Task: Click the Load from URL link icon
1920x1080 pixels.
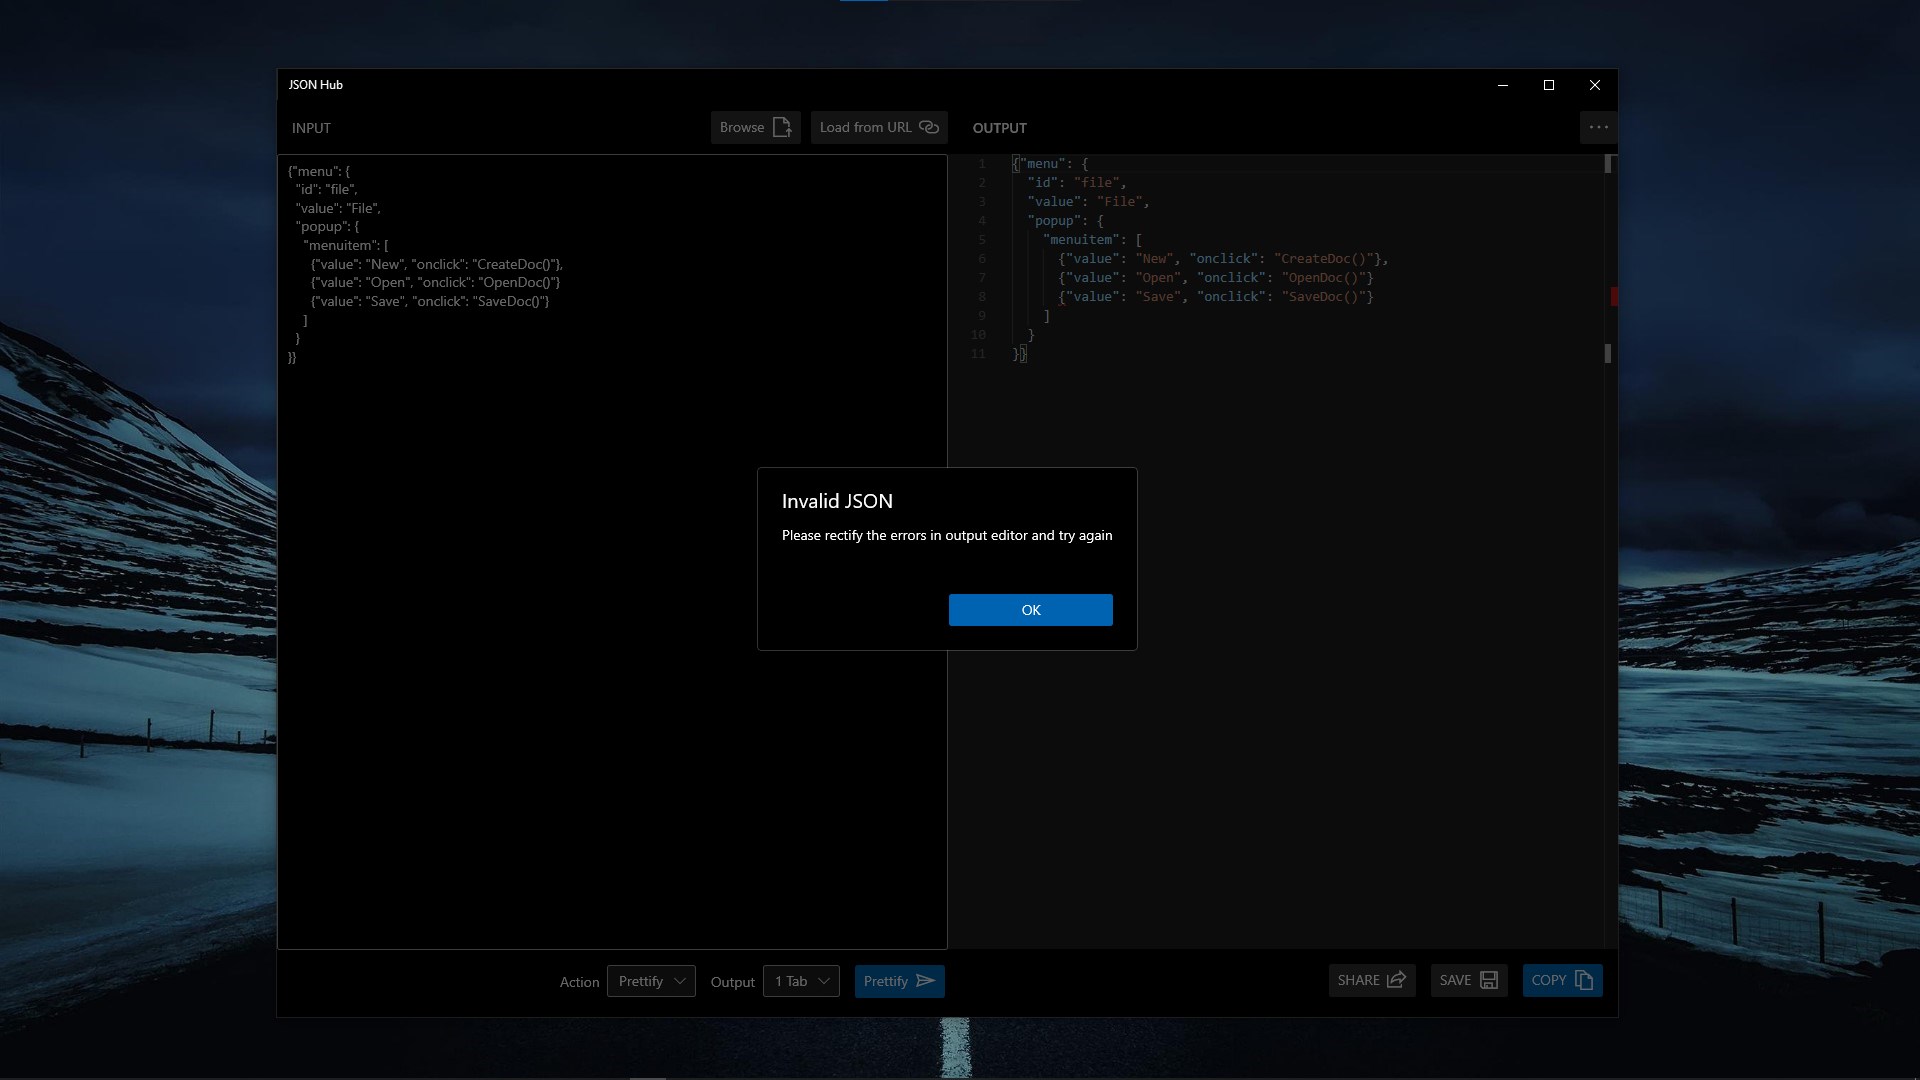Action: point(929,127)
